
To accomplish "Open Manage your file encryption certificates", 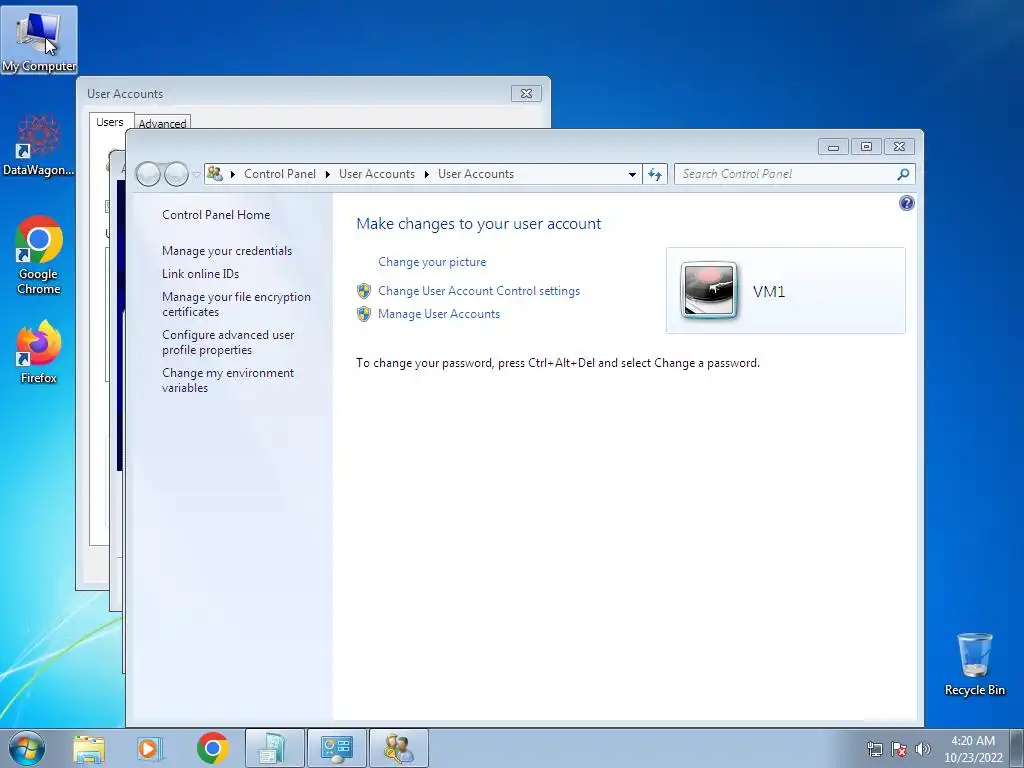I will click(236, 304).
